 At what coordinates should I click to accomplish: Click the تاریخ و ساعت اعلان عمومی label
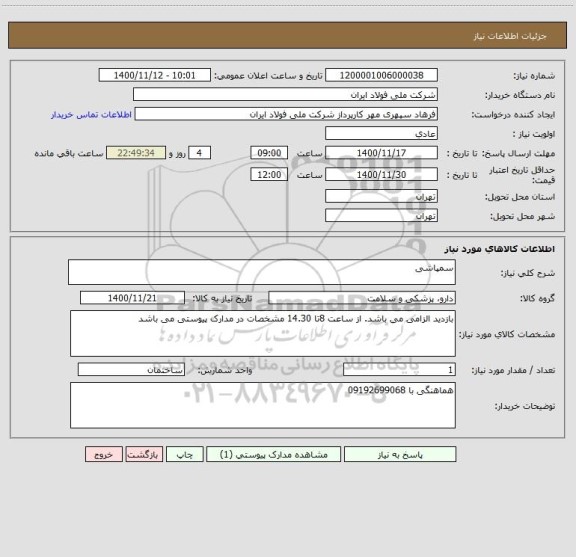(x=269, y=76)
